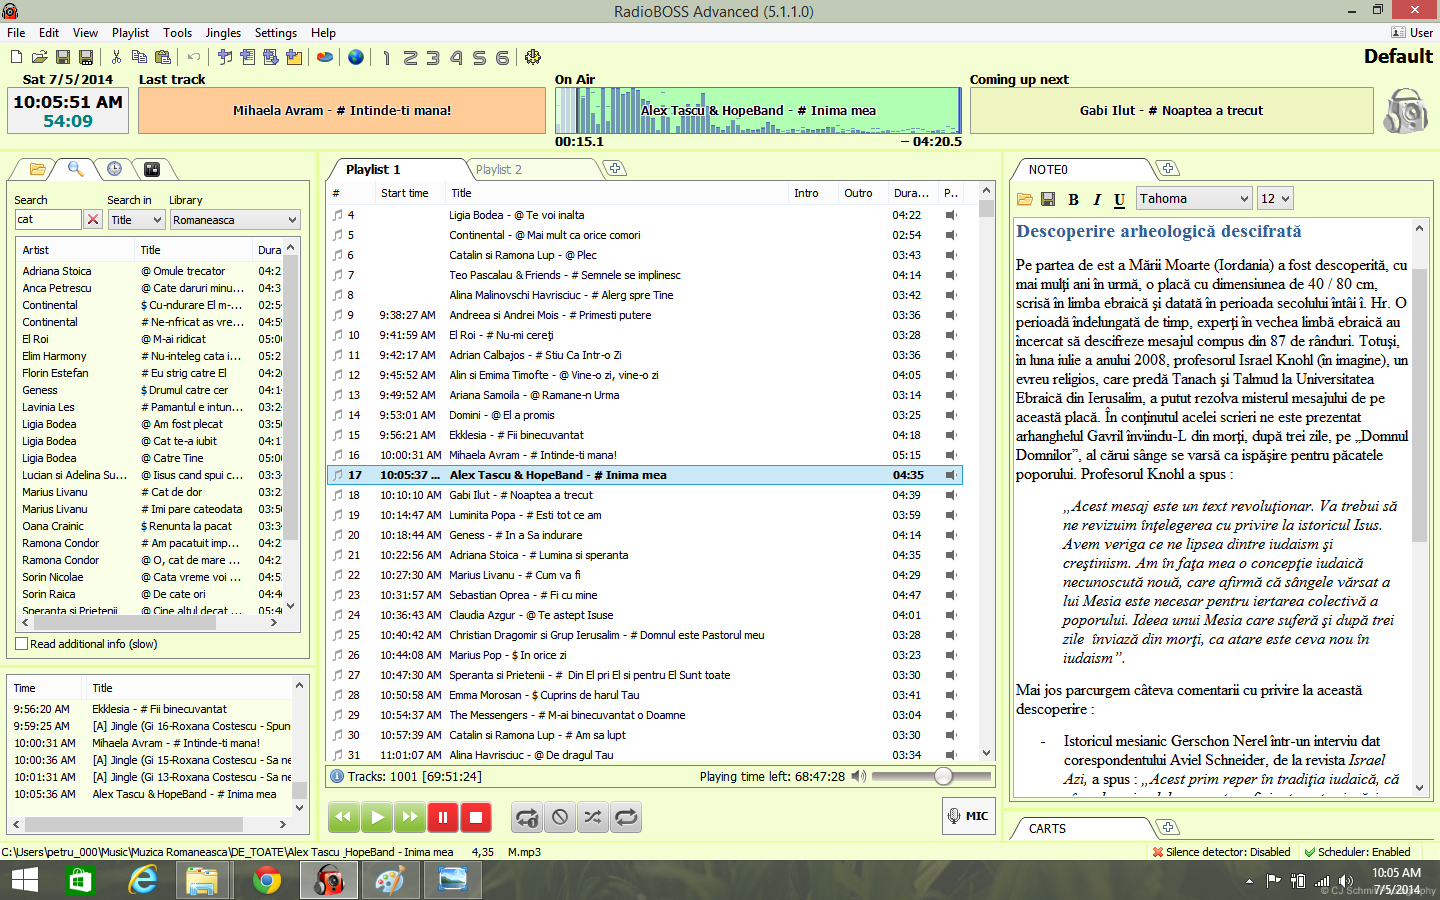The width and height of the screenshot is (1440, 900).
Task: Open the clock scheduler tab in left panel
Action: point(114,169)
